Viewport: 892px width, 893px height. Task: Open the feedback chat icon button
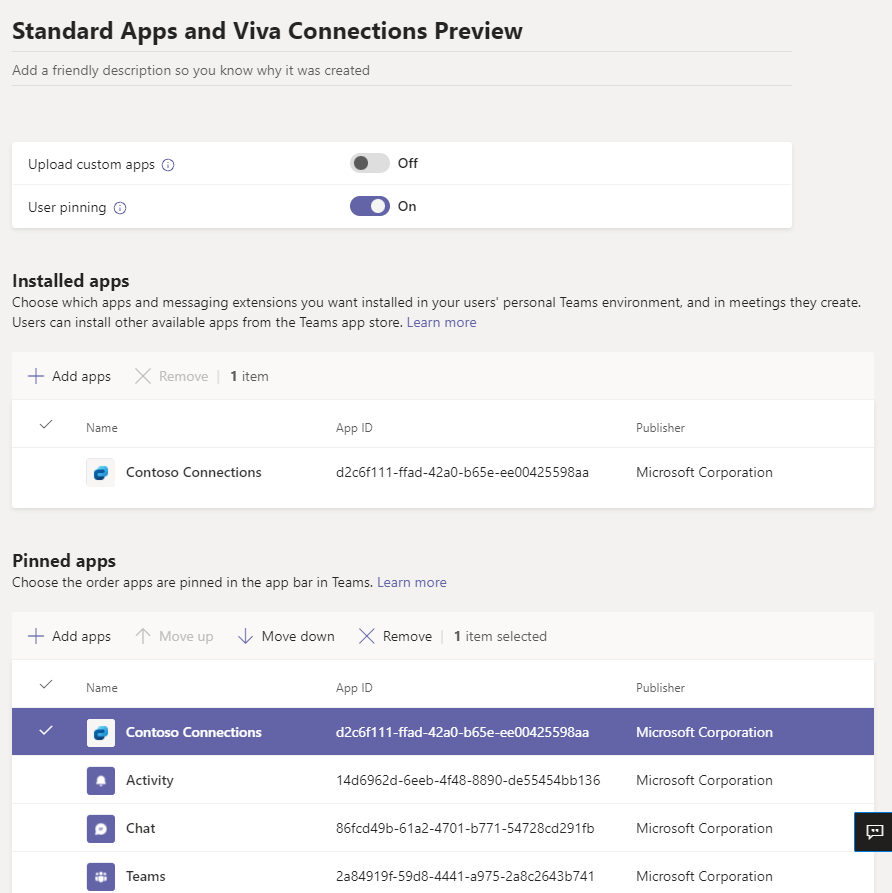873,831
